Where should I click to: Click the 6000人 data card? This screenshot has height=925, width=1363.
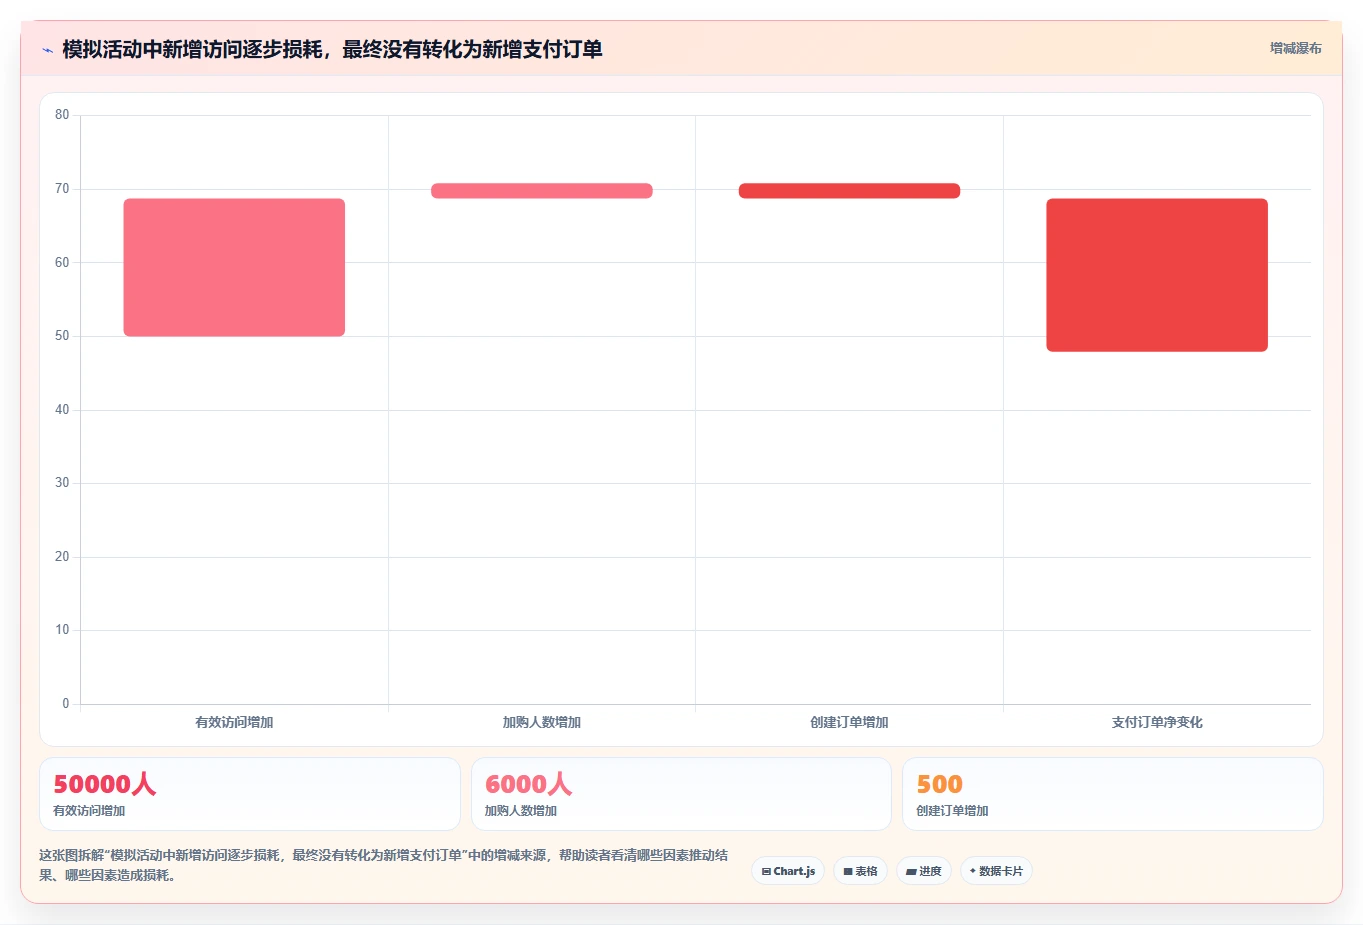681,794
